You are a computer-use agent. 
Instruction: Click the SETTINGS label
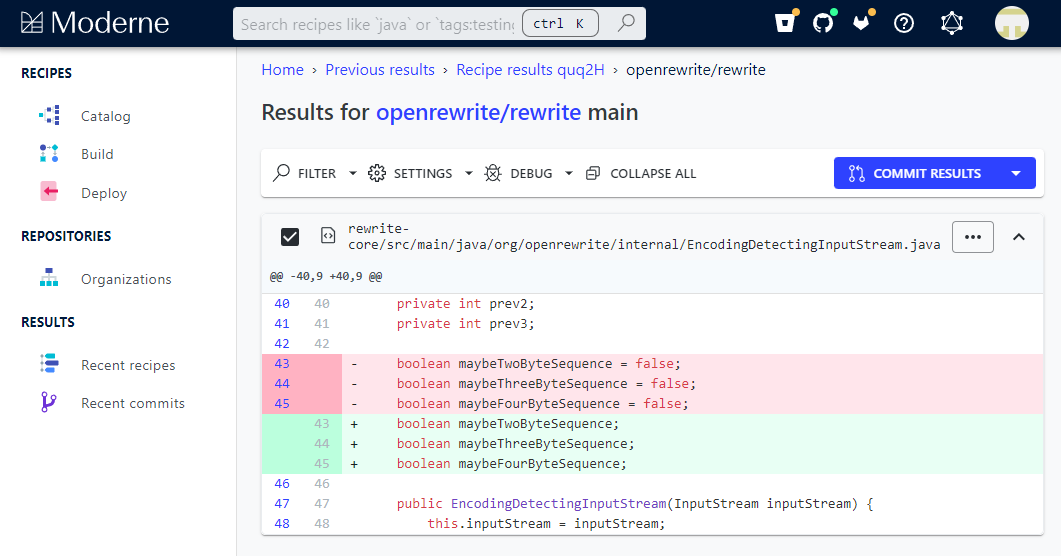(x=423, y=174)
